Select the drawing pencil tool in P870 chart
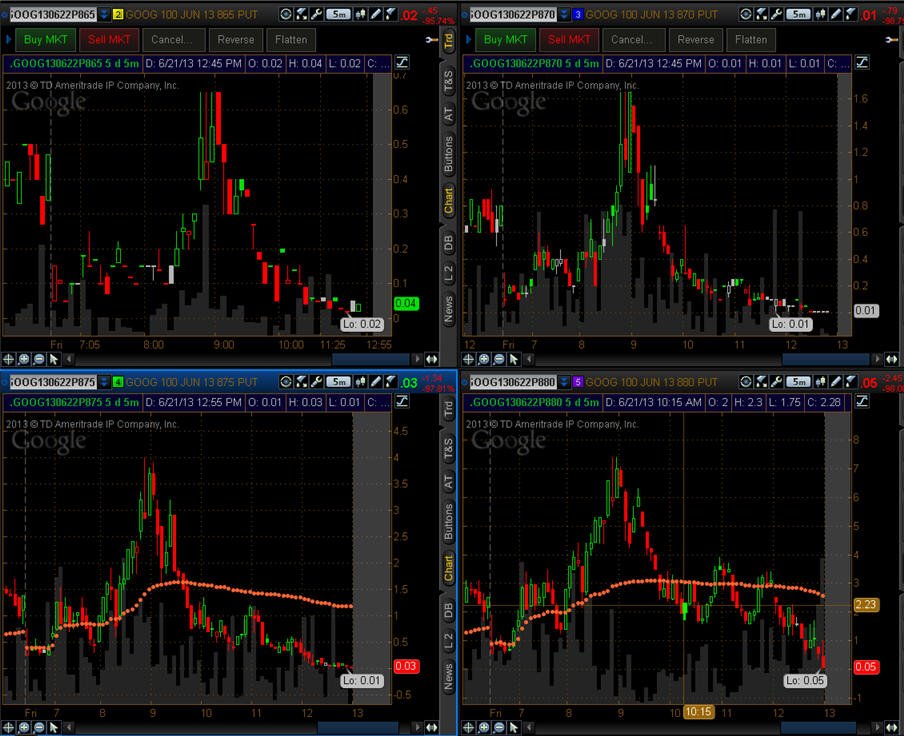 (836, 14)
